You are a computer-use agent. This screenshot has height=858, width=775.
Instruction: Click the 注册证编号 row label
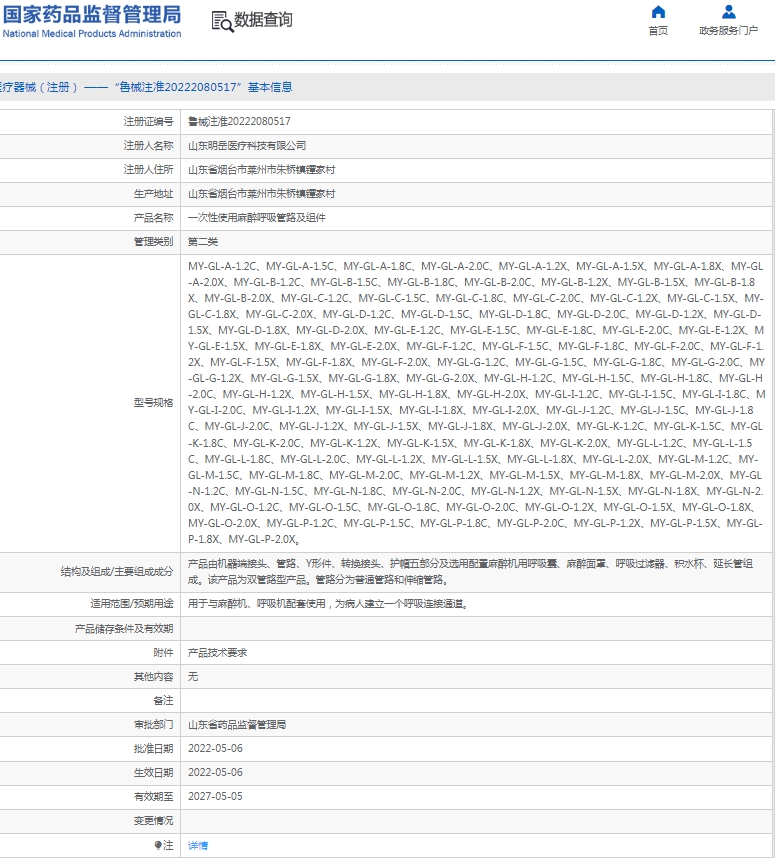[x=148, y=121]
